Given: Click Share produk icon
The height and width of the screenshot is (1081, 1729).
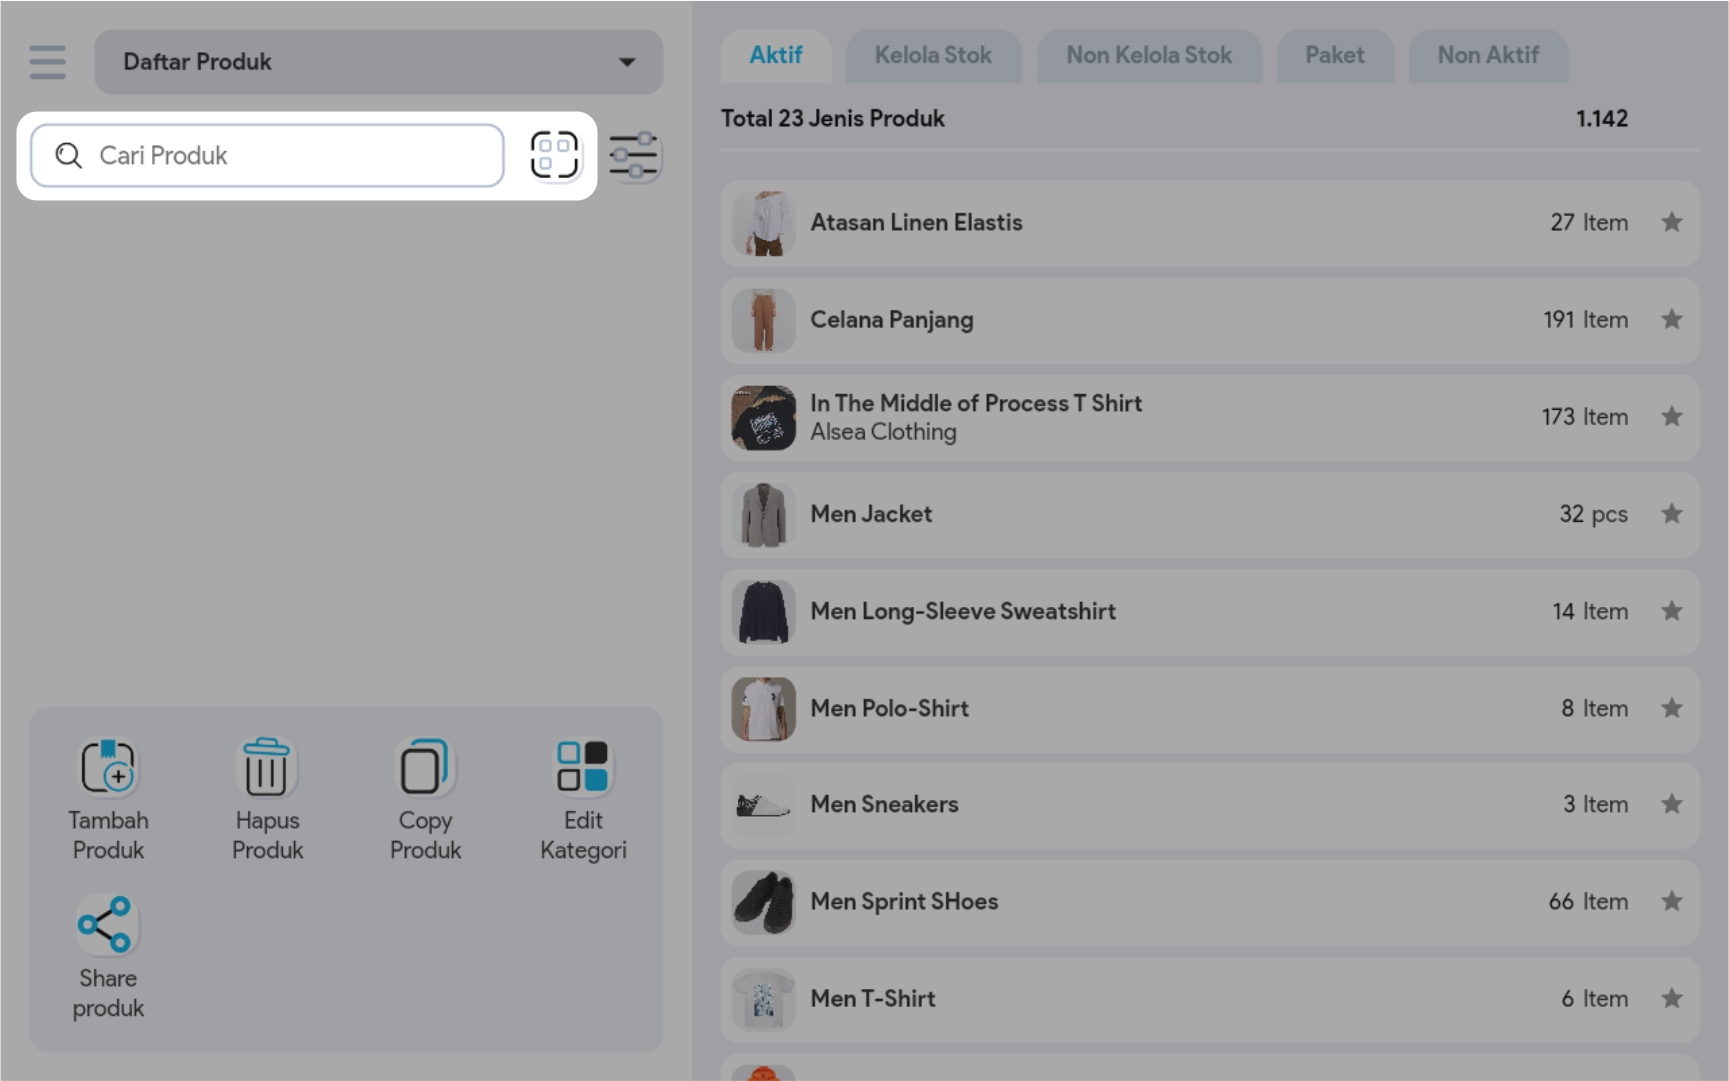Looking at the screenshot, I should click(106, 924).
